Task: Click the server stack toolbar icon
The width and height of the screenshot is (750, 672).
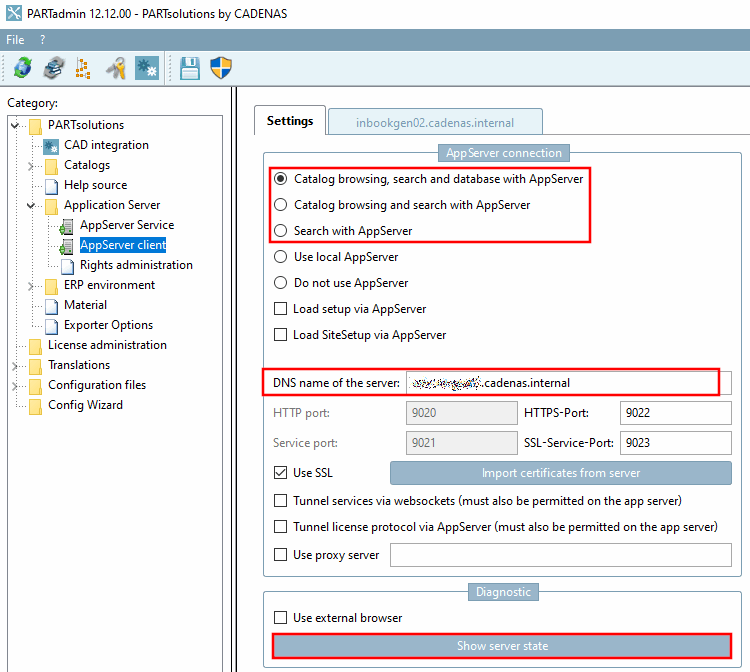Action: [54, 67]
